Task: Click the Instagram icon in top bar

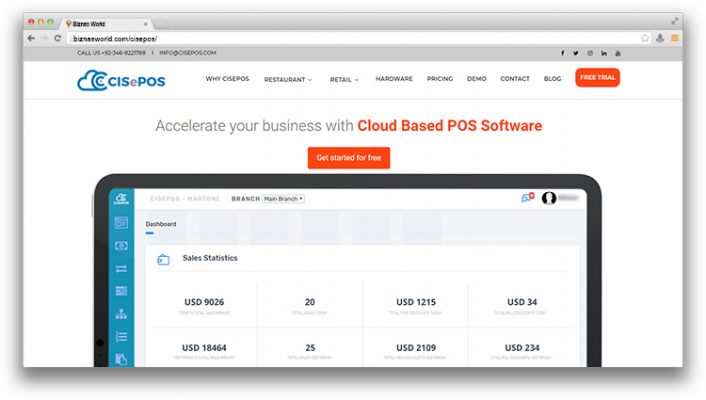Action: pos(590,53)
